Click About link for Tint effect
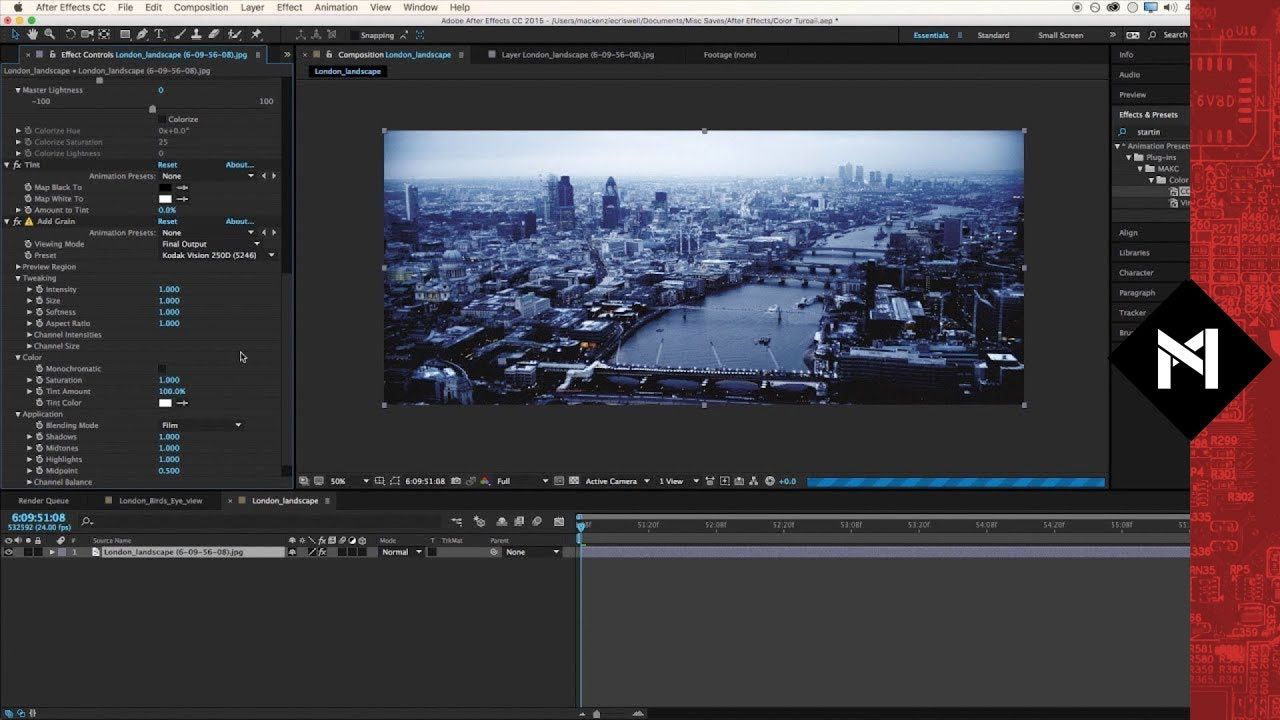 [x=239, y=165]
